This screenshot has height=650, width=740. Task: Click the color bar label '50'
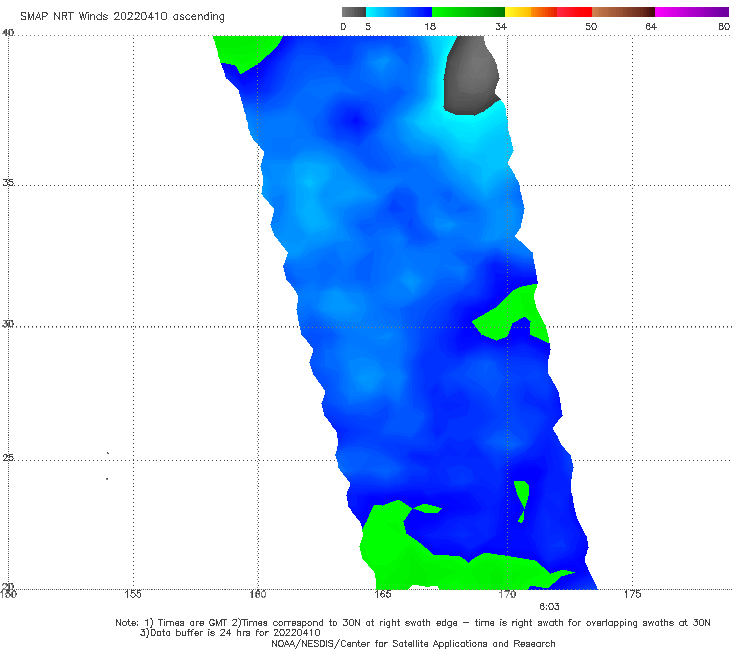(591, 27)
